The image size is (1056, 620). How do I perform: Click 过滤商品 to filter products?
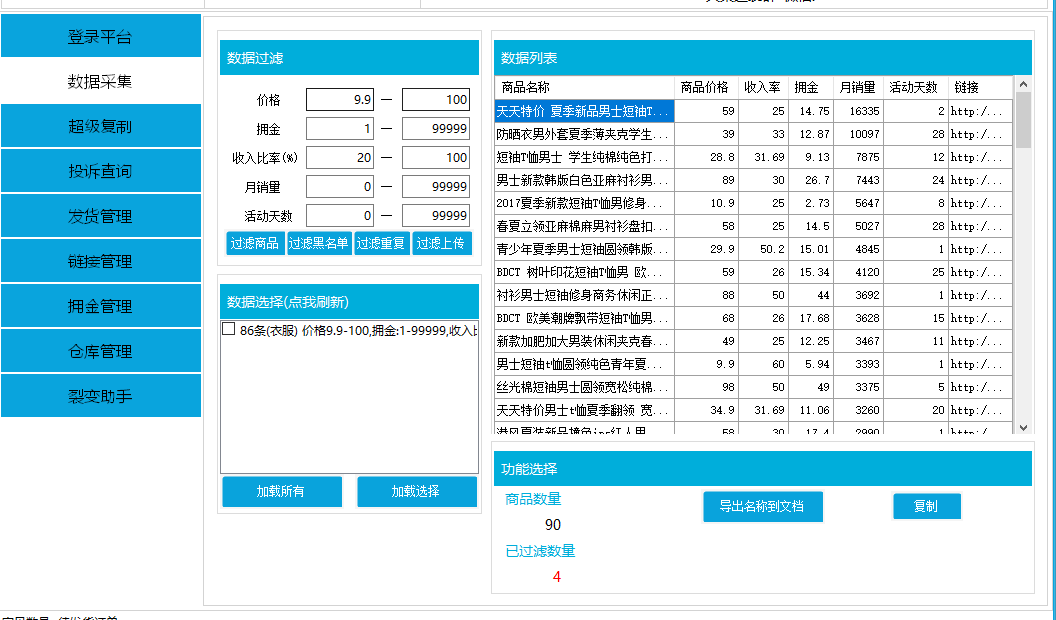pyautogui.click(x=254, y=243)
